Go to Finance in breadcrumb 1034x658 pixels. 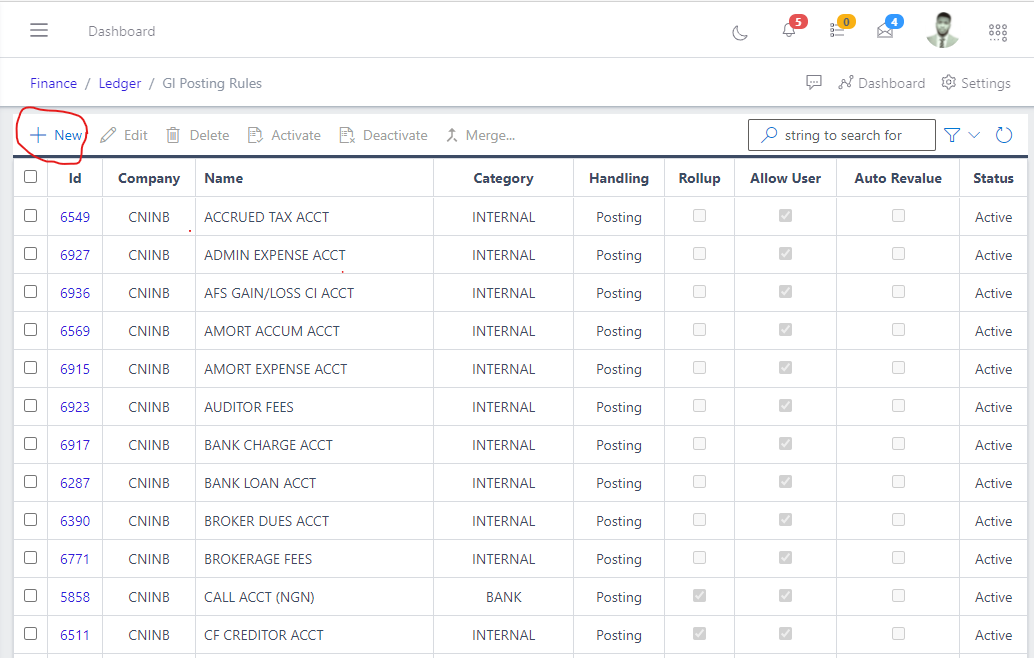pos(53,83)
